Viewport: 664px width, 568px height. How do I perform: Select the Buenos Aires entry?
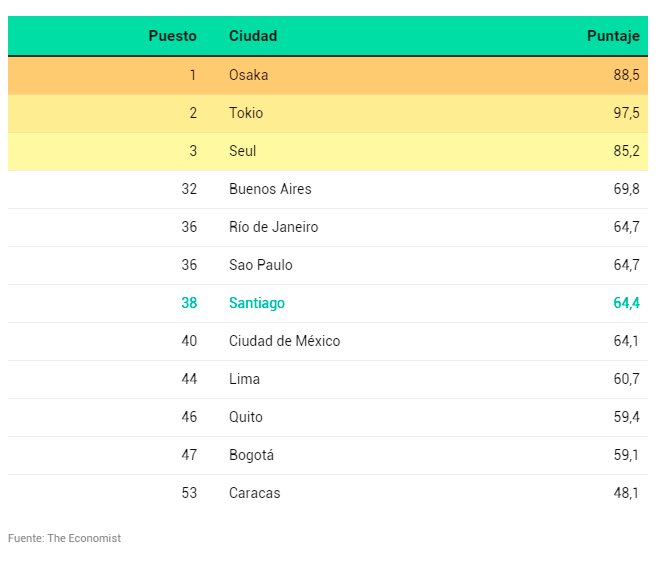pyautogui.click(x=270, y=189)
